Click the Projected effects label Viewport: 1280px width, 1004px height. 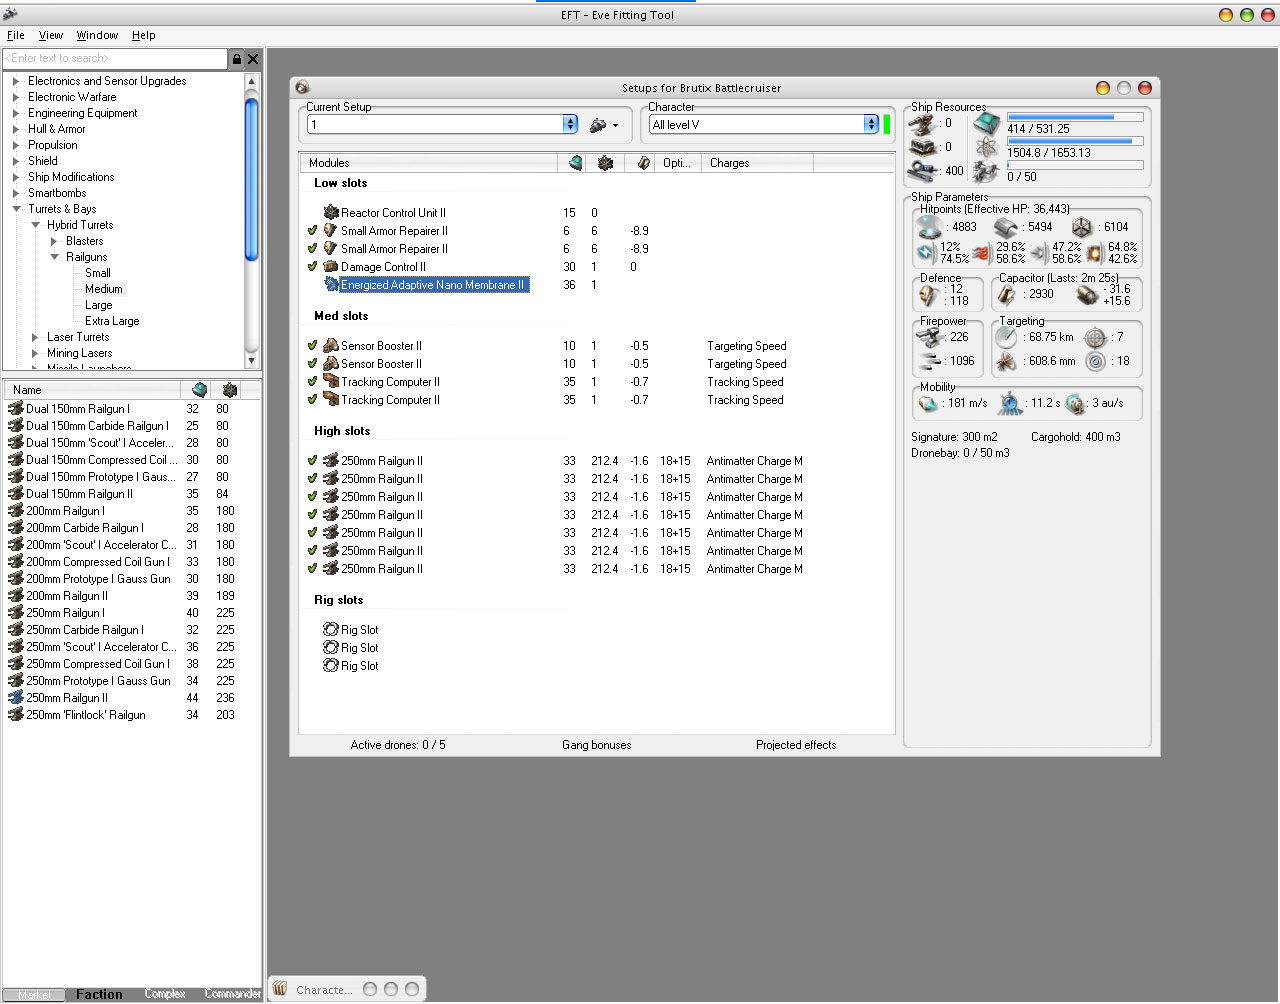point(795,745)
